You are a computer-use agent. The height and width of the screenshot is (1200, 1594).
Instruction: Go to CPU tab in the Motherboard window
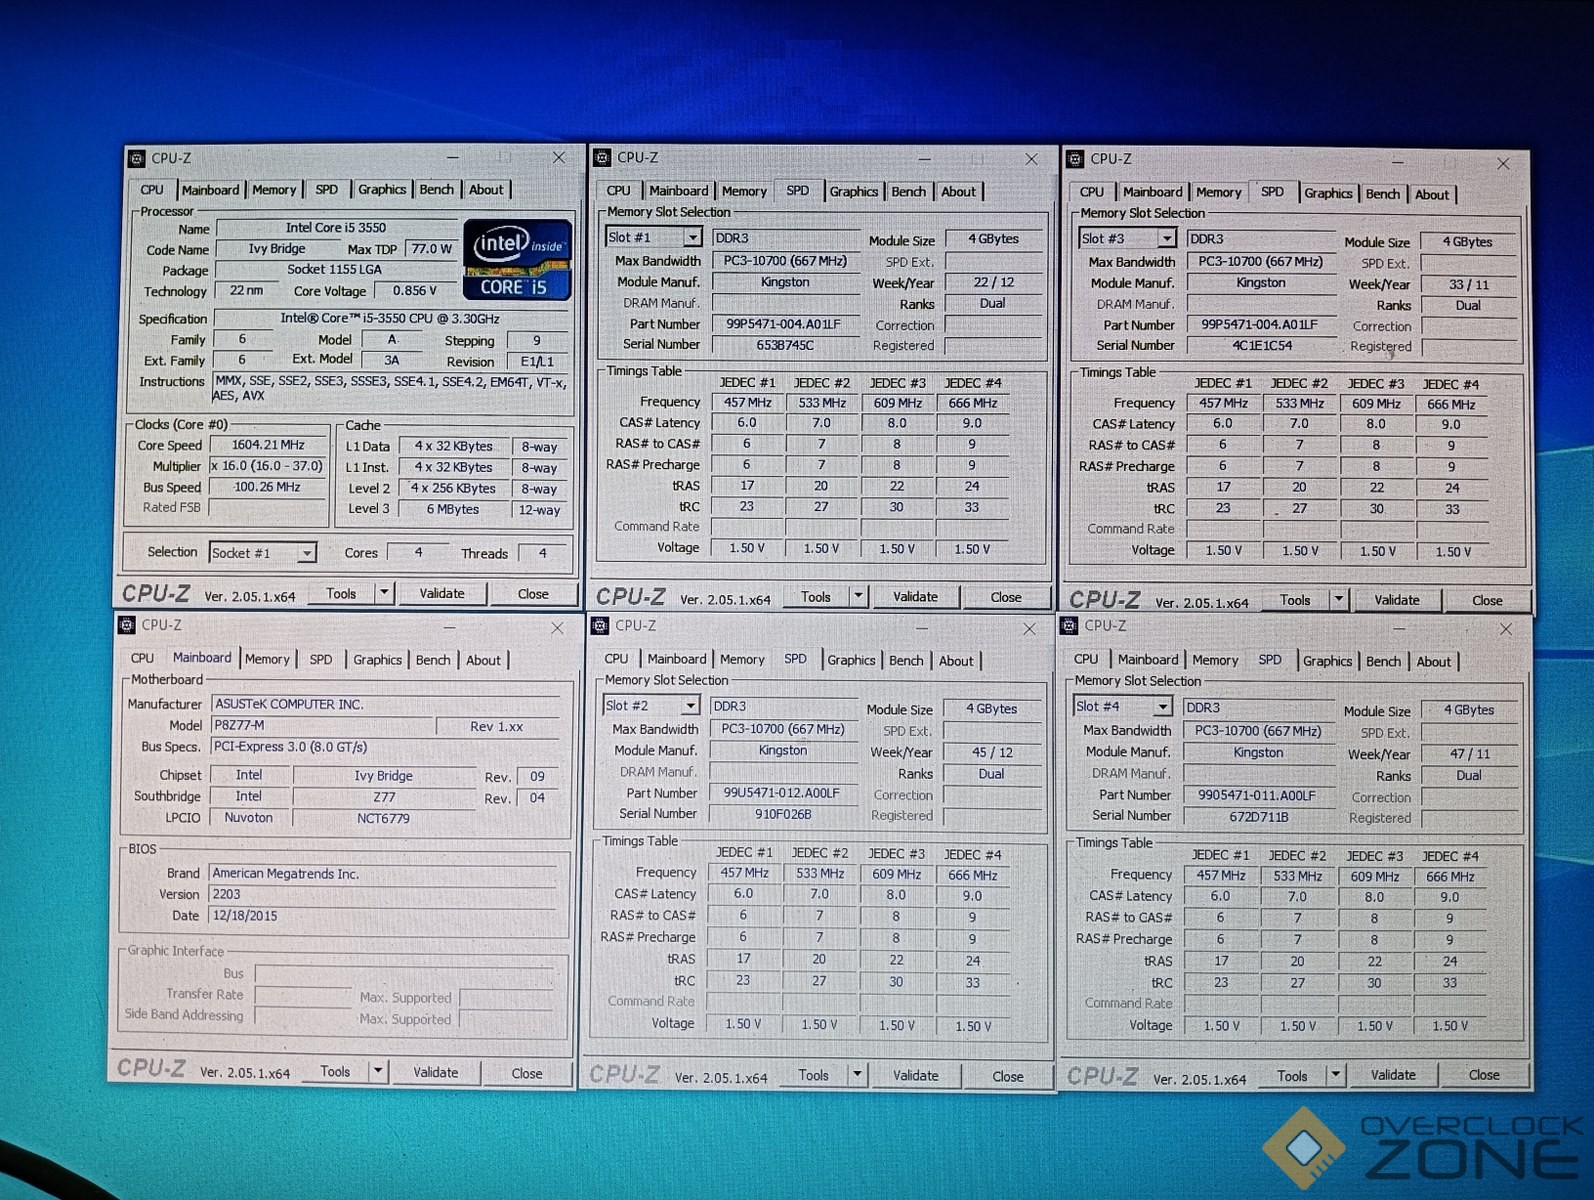click(142, 658)
